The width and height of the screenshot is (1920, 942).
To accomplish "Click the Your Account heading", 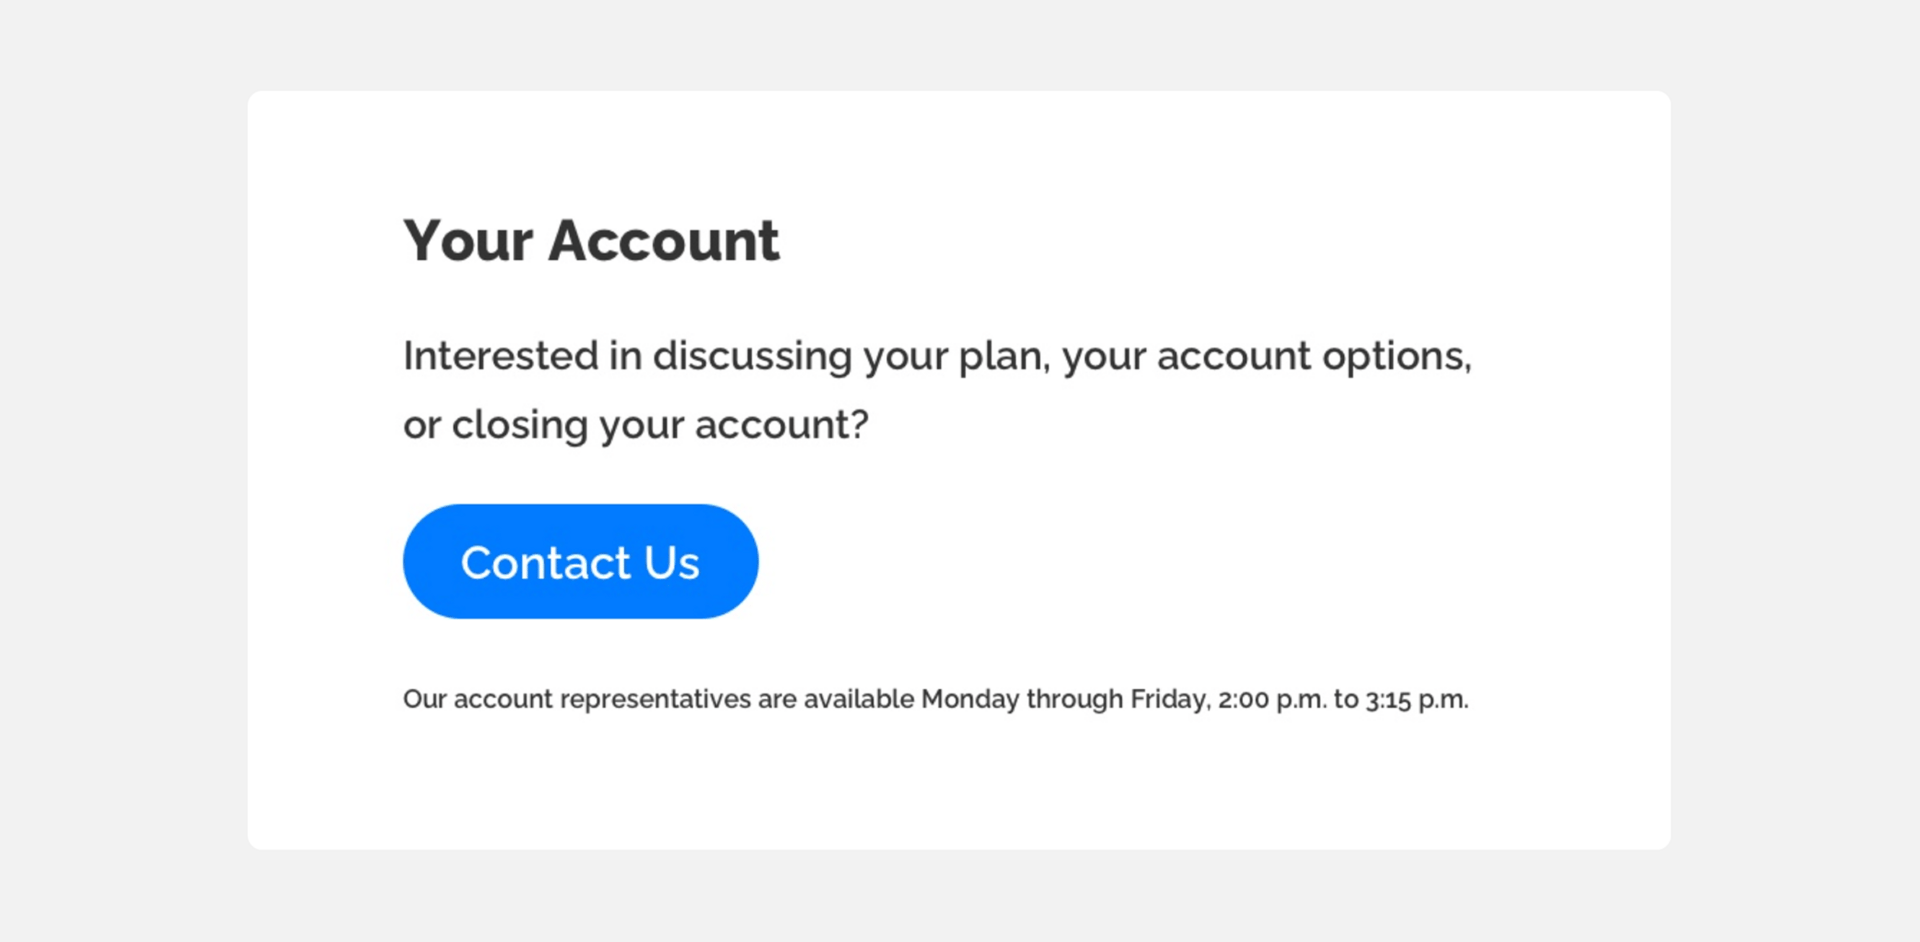I will pyautogui.click(x=590, y=241).
